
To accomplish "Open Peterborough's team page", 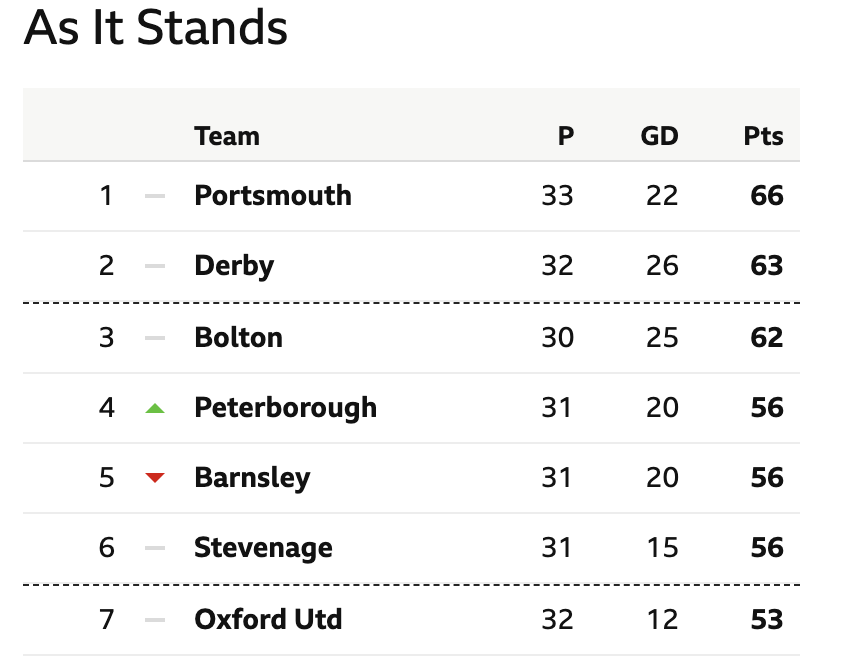I will click(285, 408).
